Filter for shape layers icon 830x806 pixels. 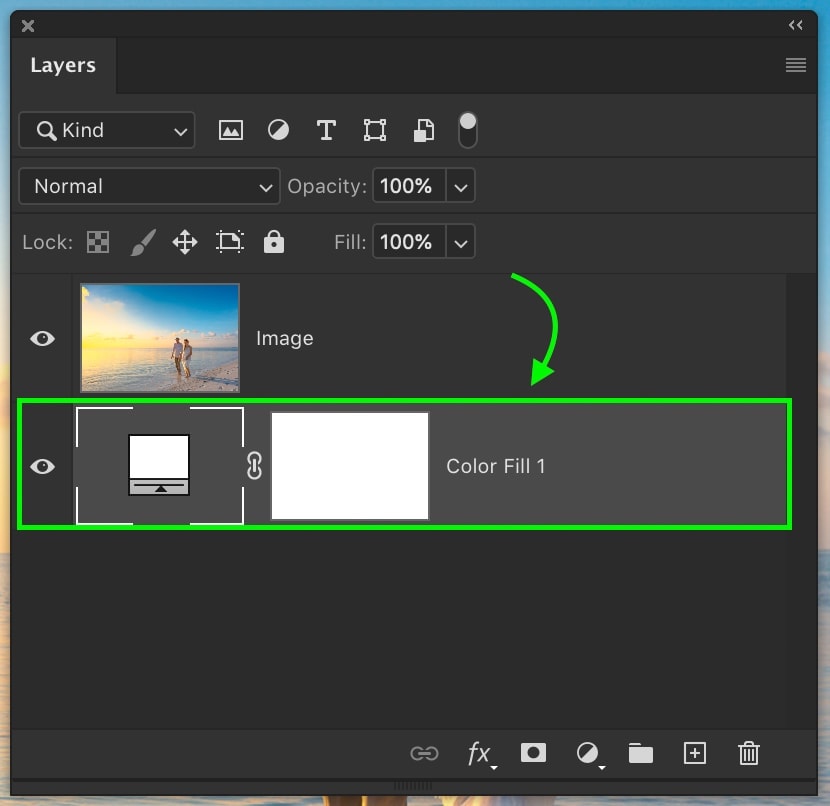(375, 130)
